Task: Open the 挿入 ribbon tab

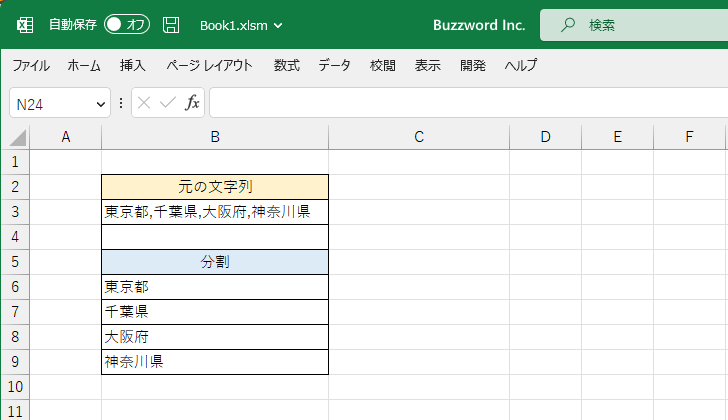Action: (132, 65)
